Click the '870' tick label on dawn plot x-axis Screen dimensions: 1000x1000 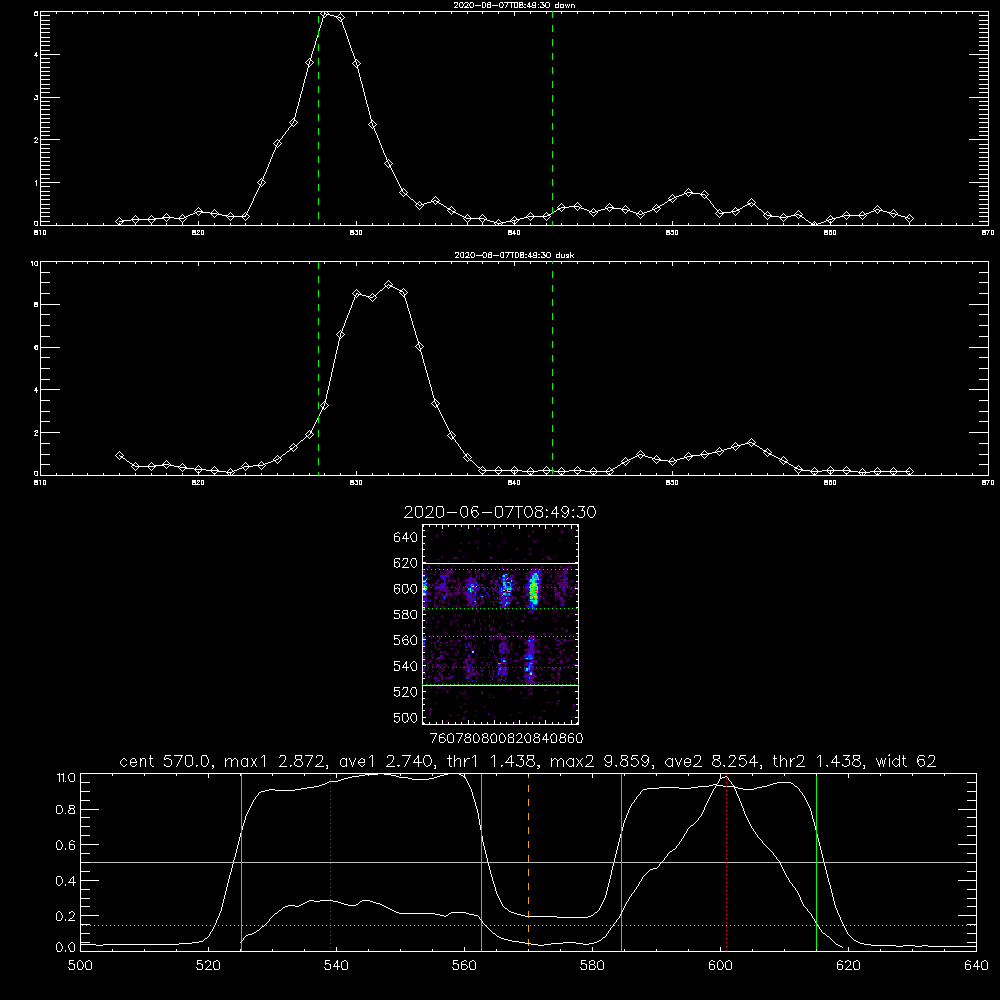(x=988, y=233)
